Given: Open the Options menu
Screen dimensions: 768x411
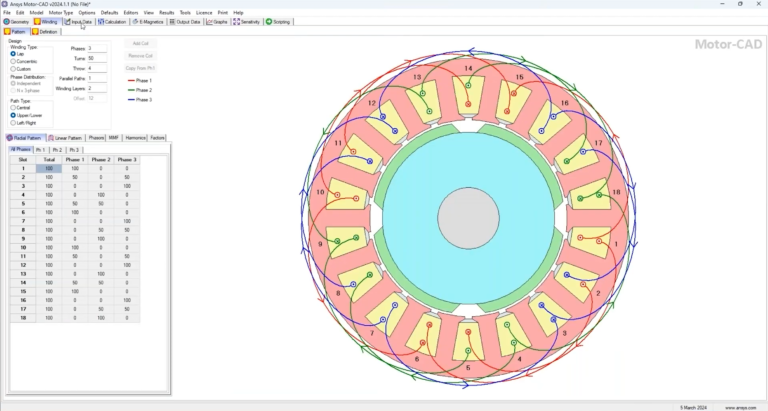Looking at the screenshot, I should click(x=87, y=12).
